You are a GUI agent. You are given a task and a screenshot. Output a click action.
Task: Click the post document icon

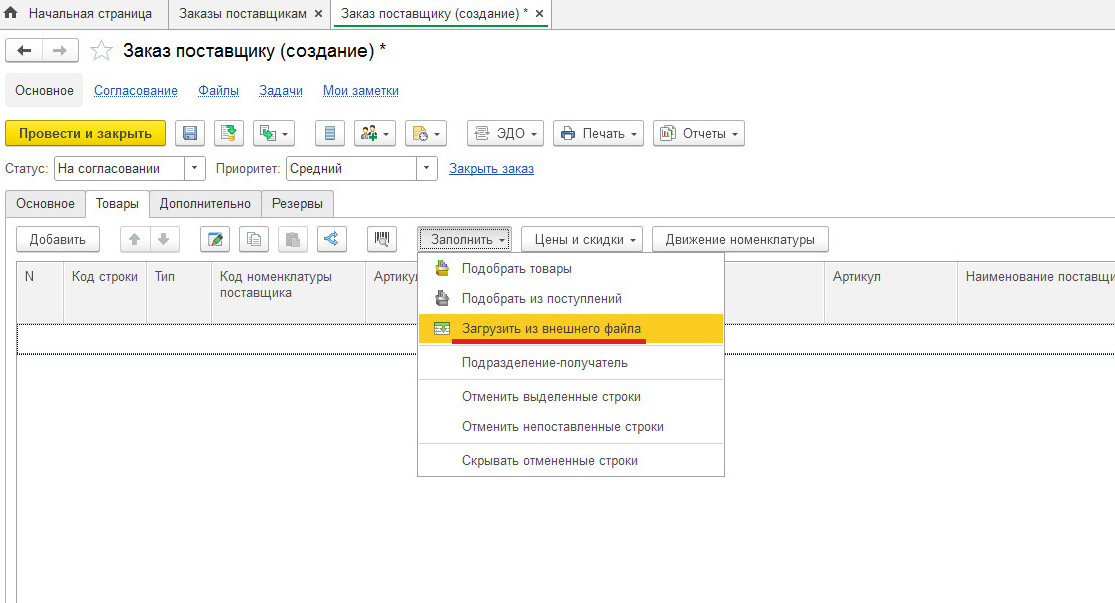229,133
